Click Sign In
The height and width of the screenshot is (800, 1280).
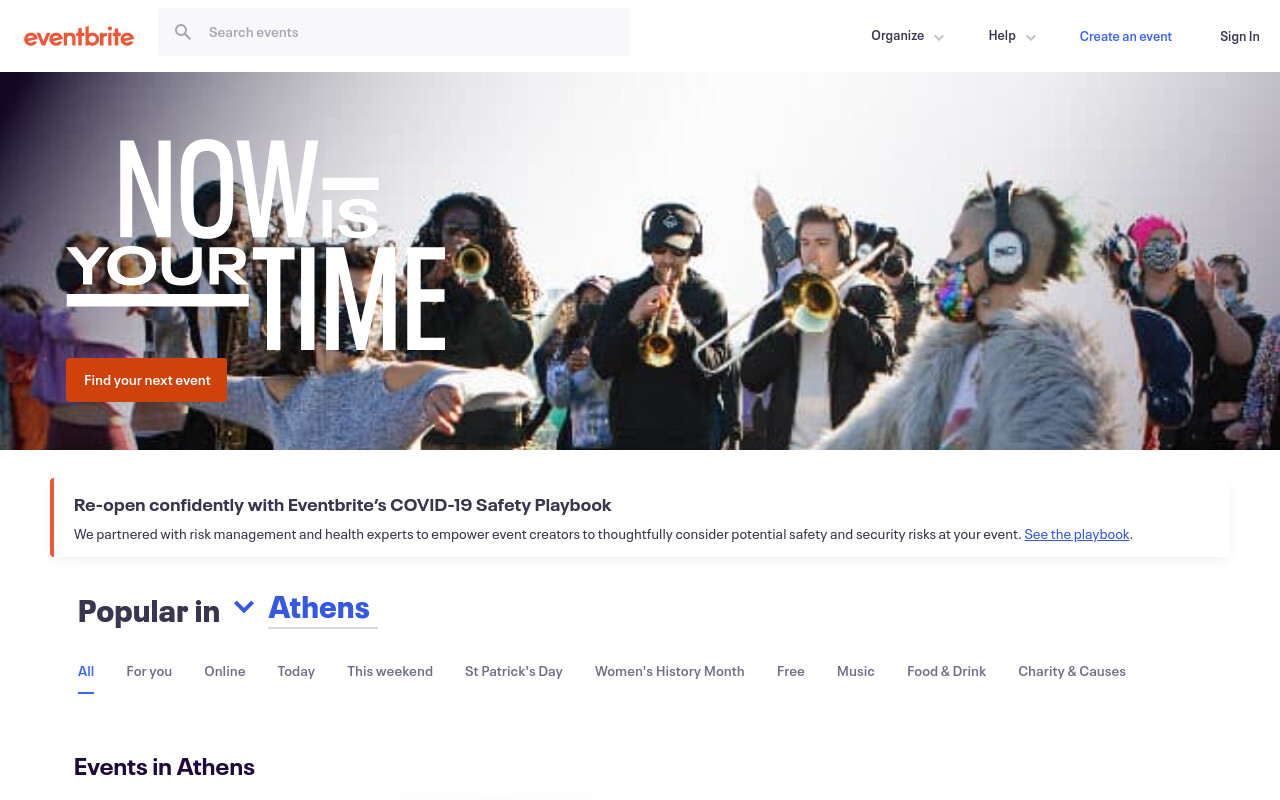pyautogui.click(x=1240, y=36)
